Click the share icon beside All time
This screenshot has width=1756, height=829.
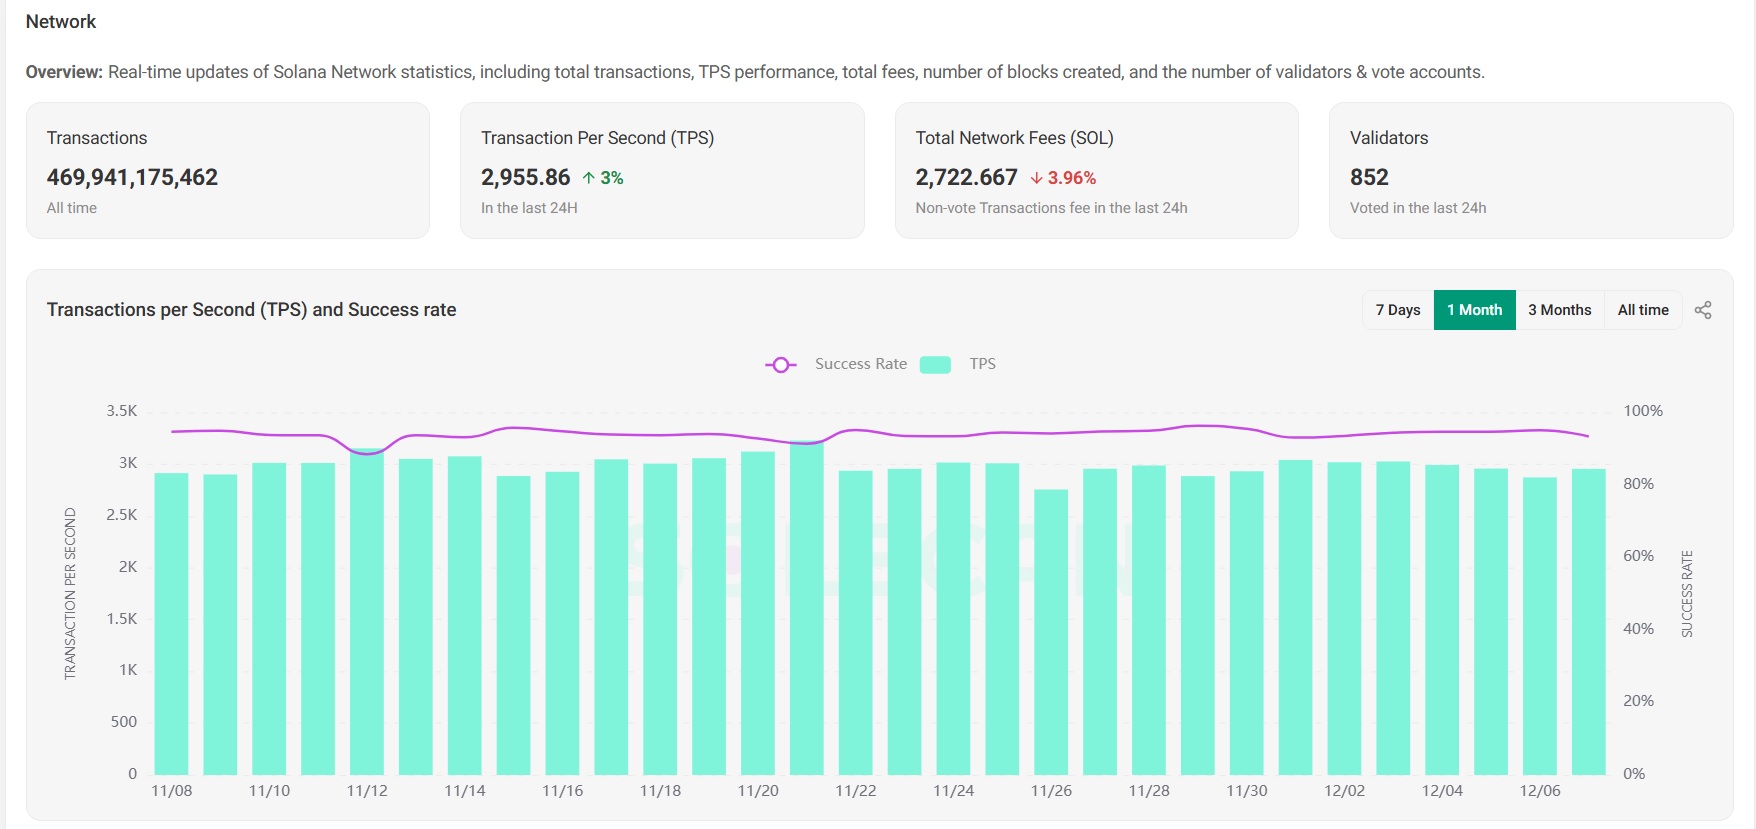click(x=1703, y=310)
